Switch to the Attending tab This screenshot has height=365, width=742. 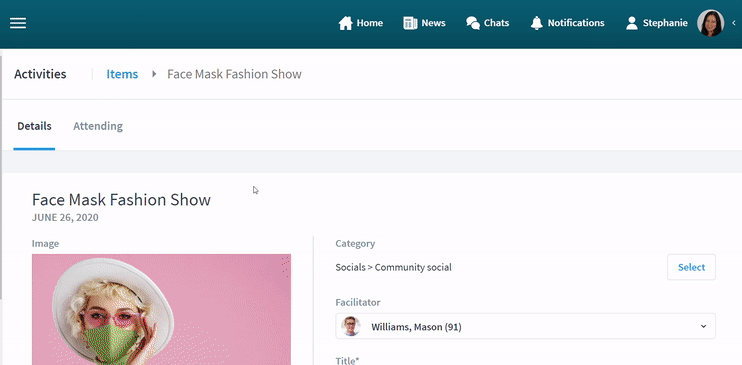point(98,126)
